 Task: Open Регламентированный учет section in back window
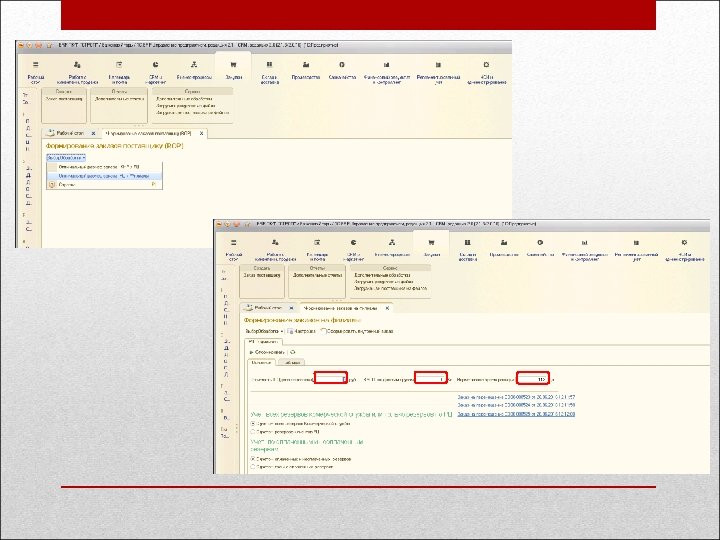click(x=438, y=73)
